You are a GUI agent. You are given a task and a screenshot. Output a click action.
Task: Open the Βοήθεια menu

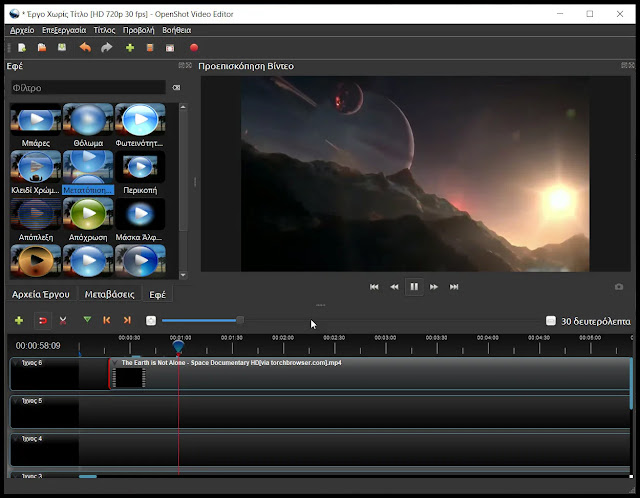point(177,30)
